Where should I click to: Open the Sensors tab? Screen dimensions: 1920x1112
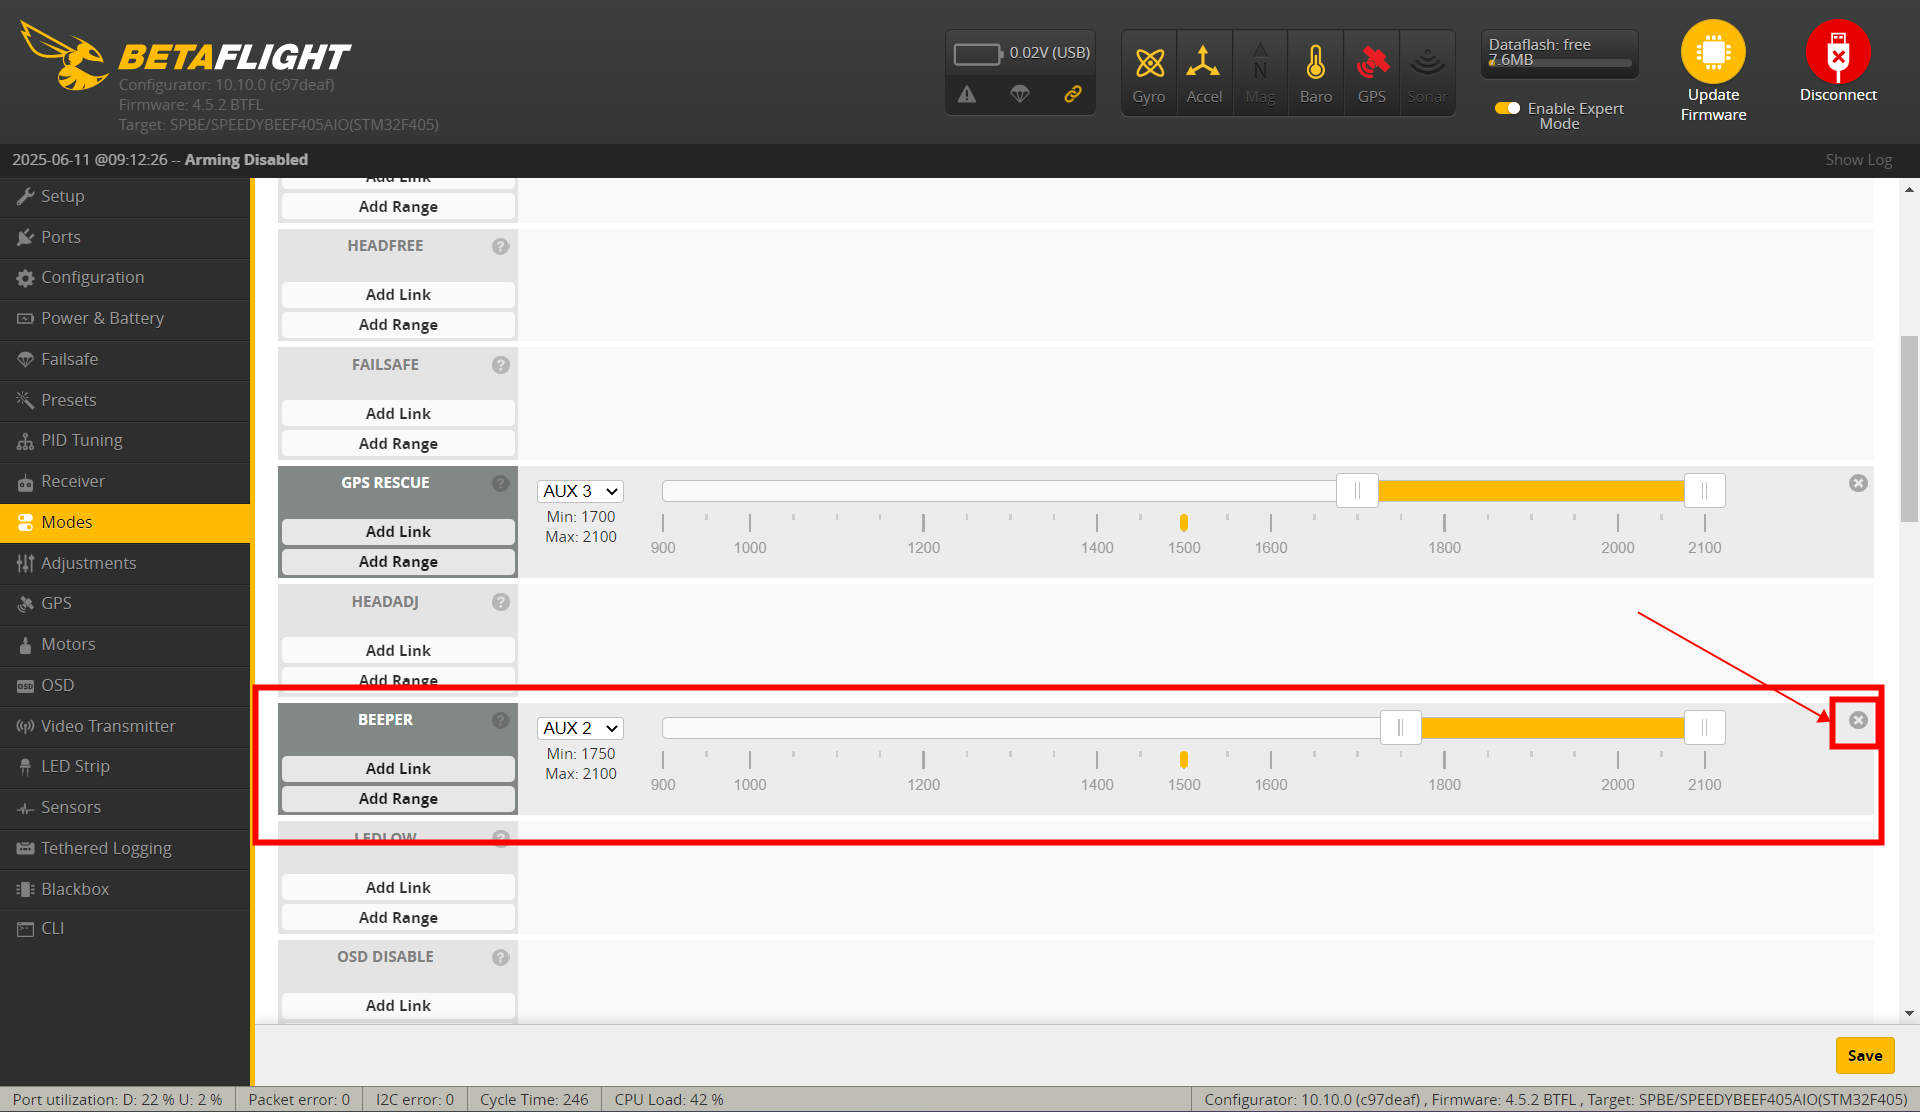(125, 807)
